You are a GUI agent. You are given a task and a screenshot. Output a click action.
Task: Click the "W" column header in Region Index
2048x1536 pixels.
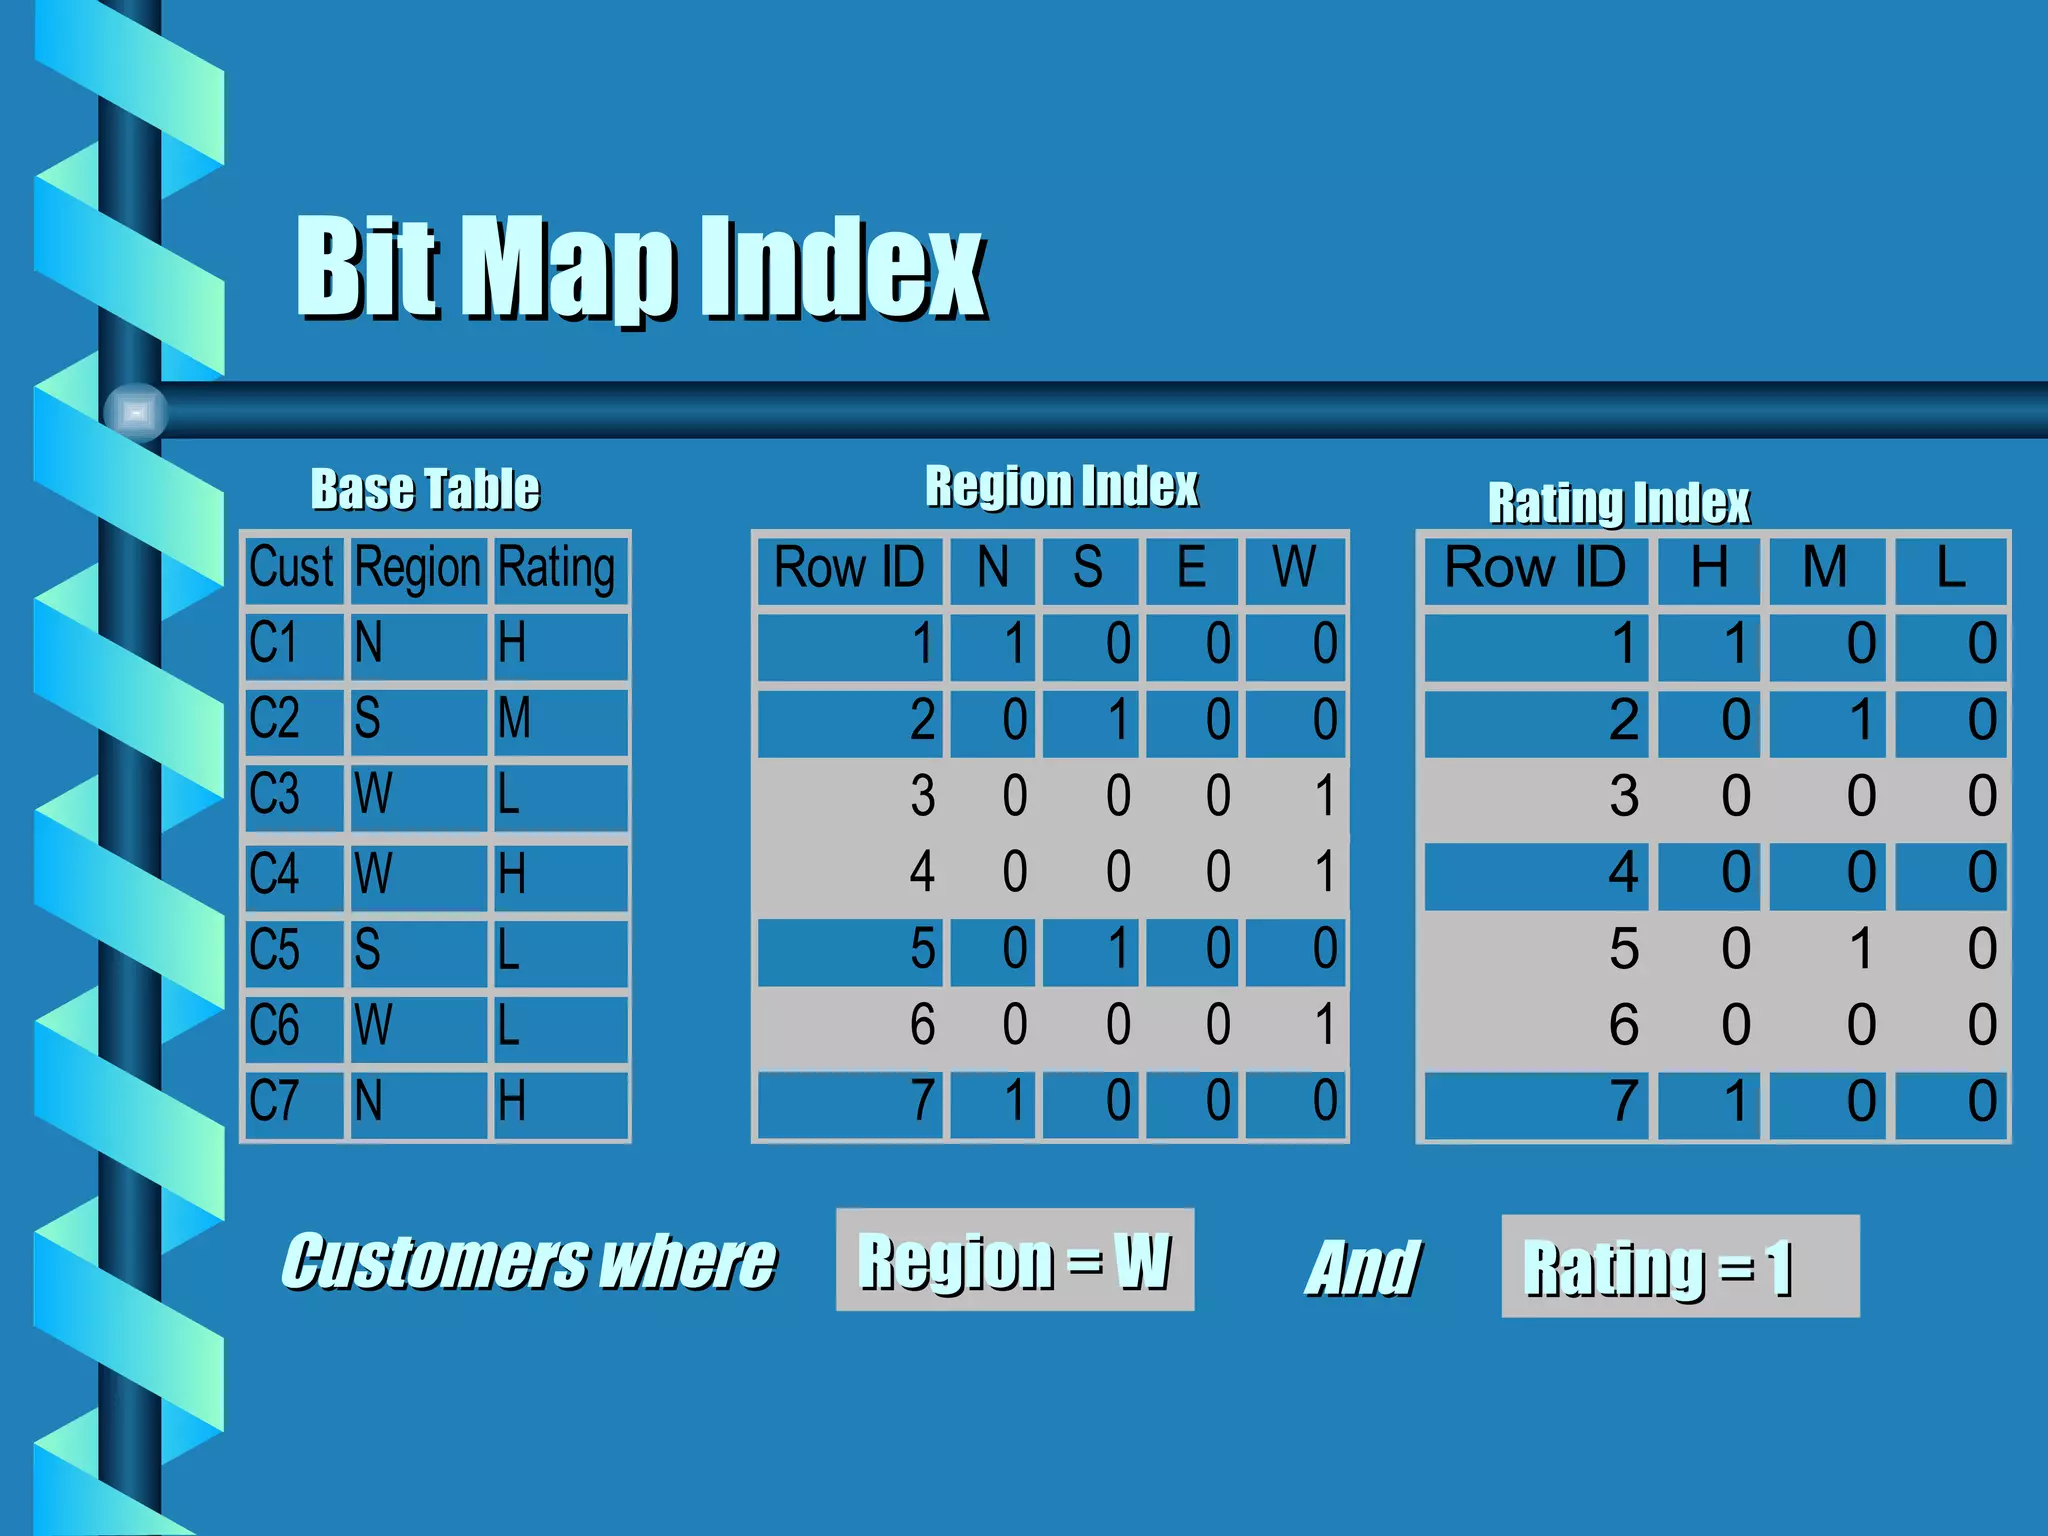(1295, 570)
